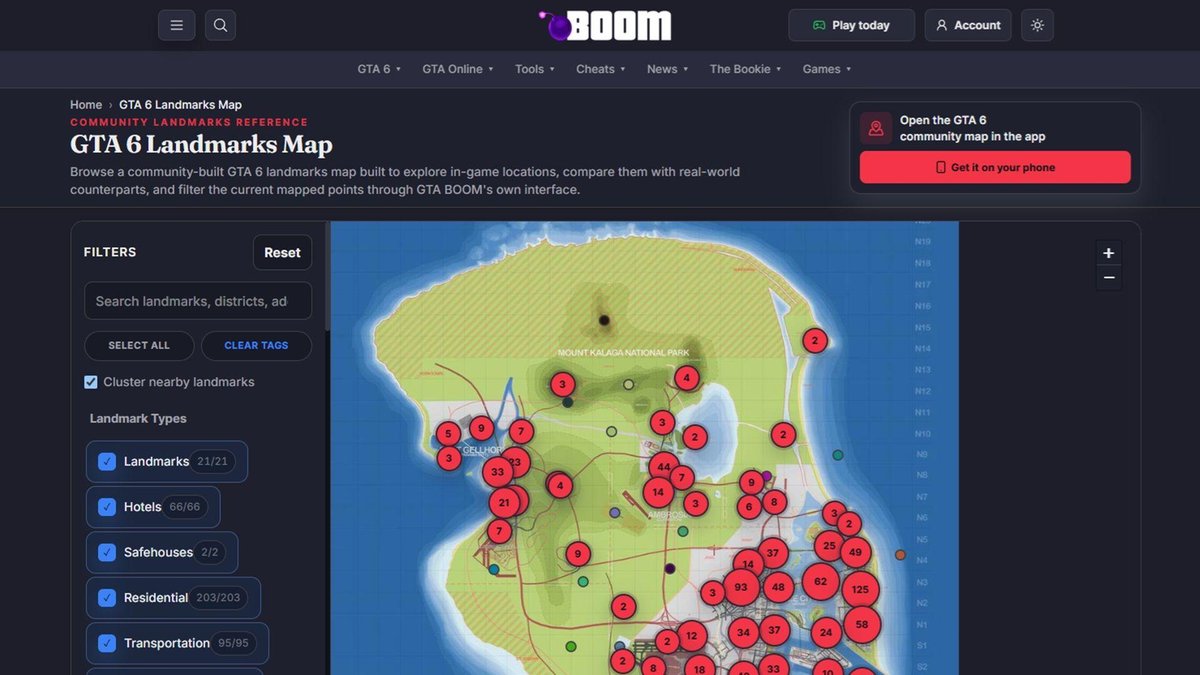The width and height of the screenshot is (1200, 675).
Task: Uncheck the Safehouses type filter
Action: (107, 552)
